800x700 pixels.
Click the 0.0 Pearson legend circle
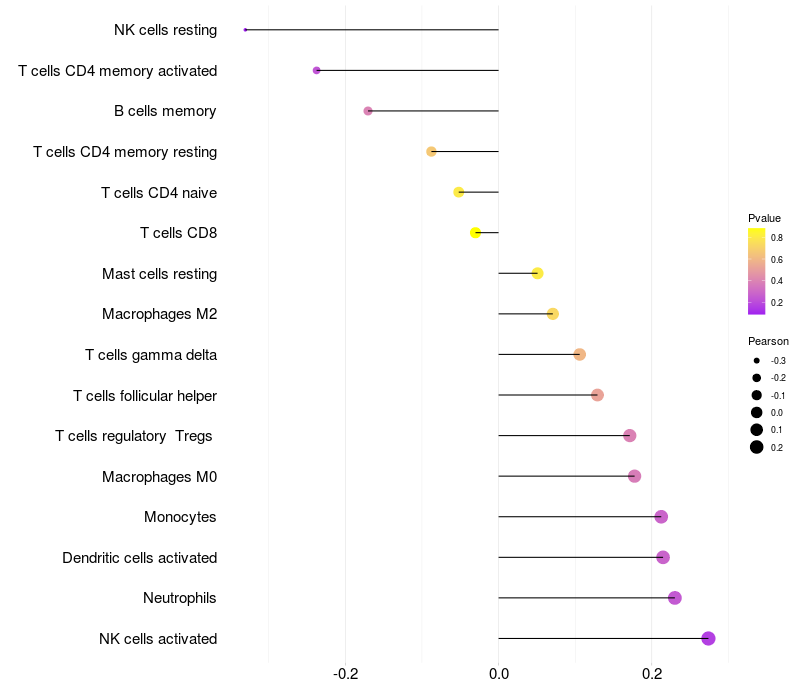click(x=757, y=412)
